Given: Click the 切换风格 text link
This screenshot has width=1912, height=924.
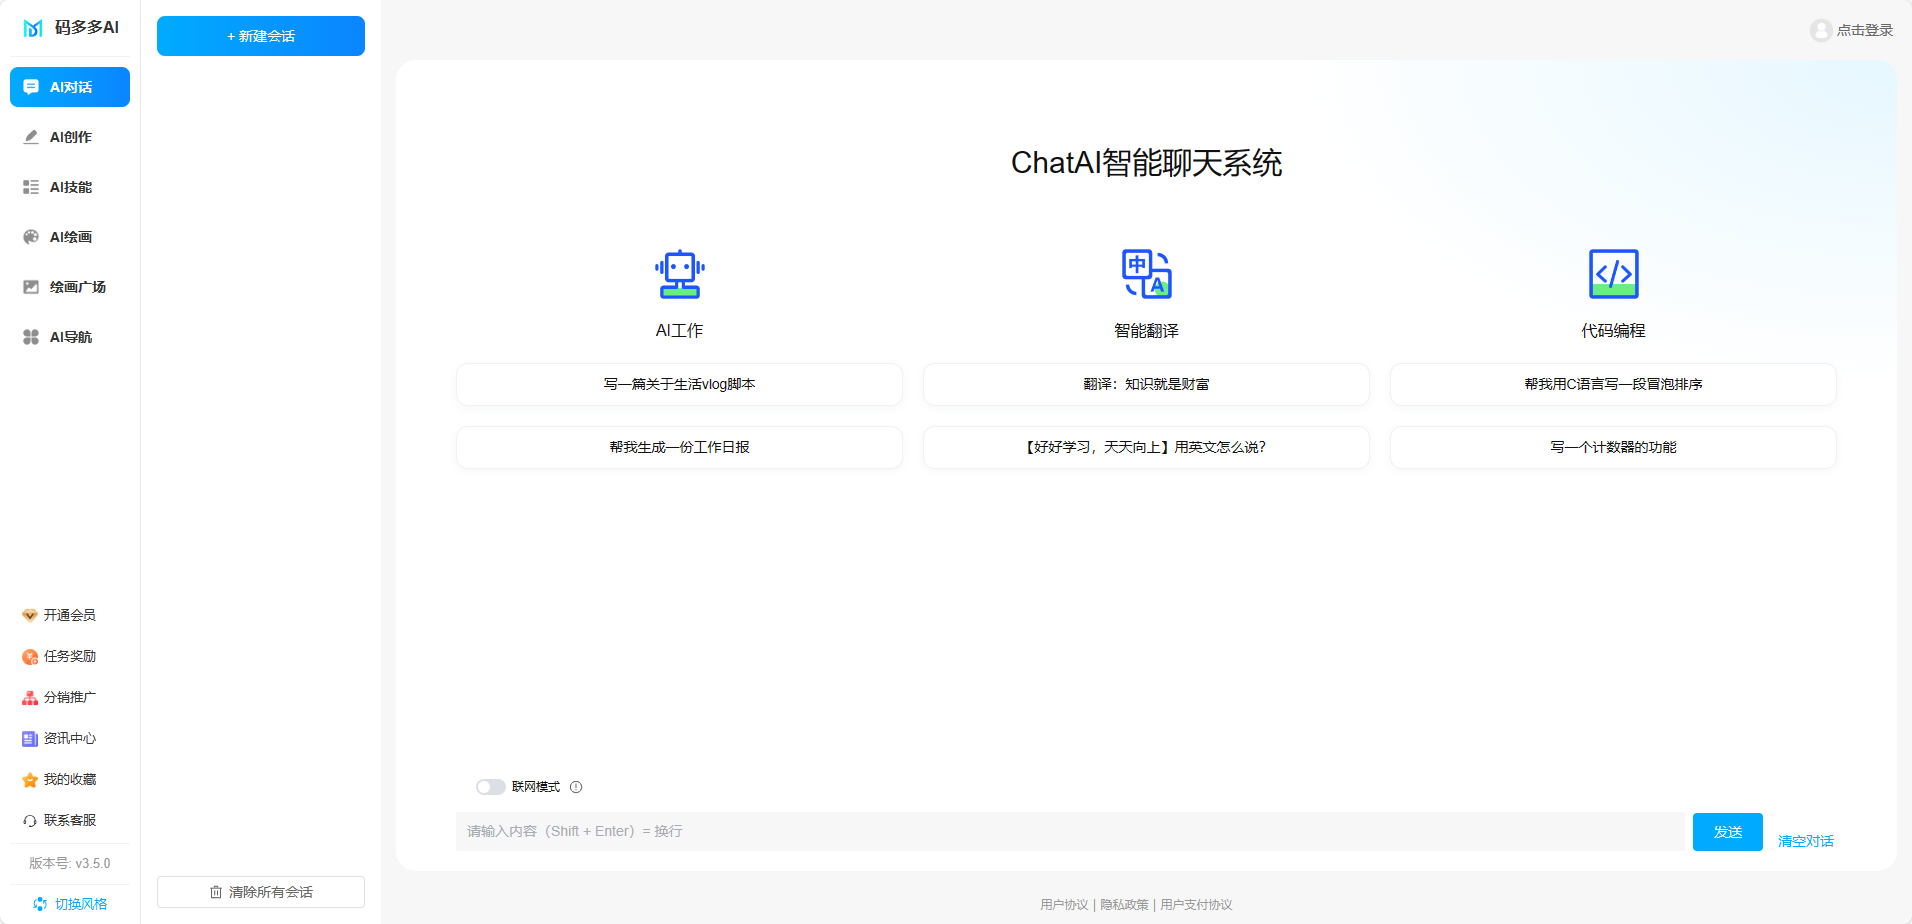Looking at the screenshot, I should click(81, 904).
